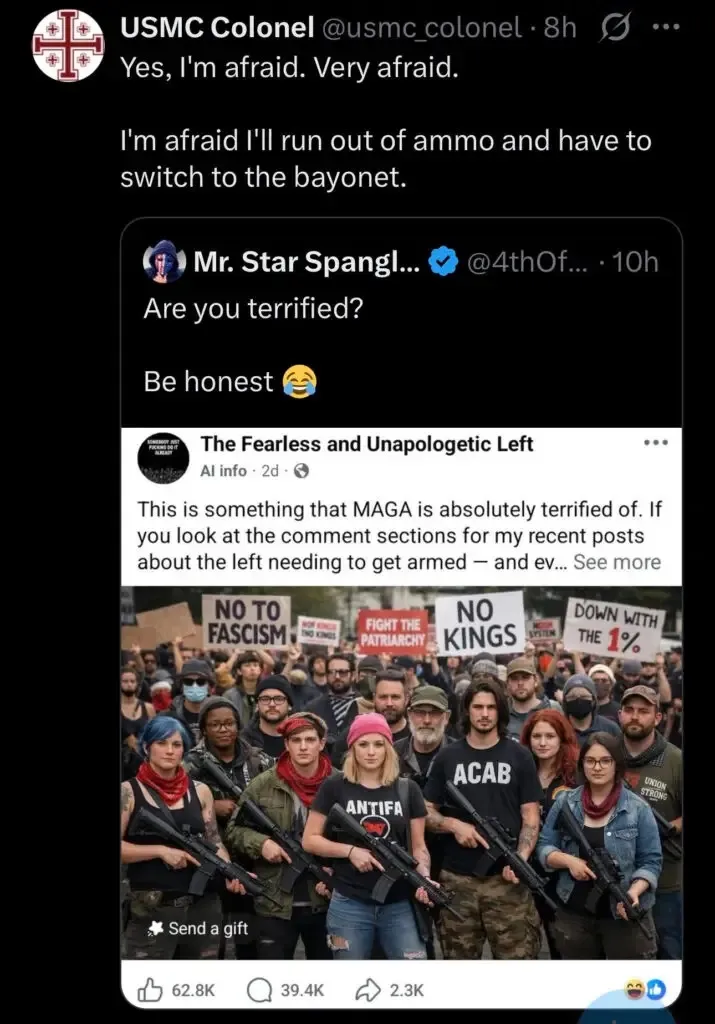
Task: Expand the post text with See more
Action: tap(617, 562)
